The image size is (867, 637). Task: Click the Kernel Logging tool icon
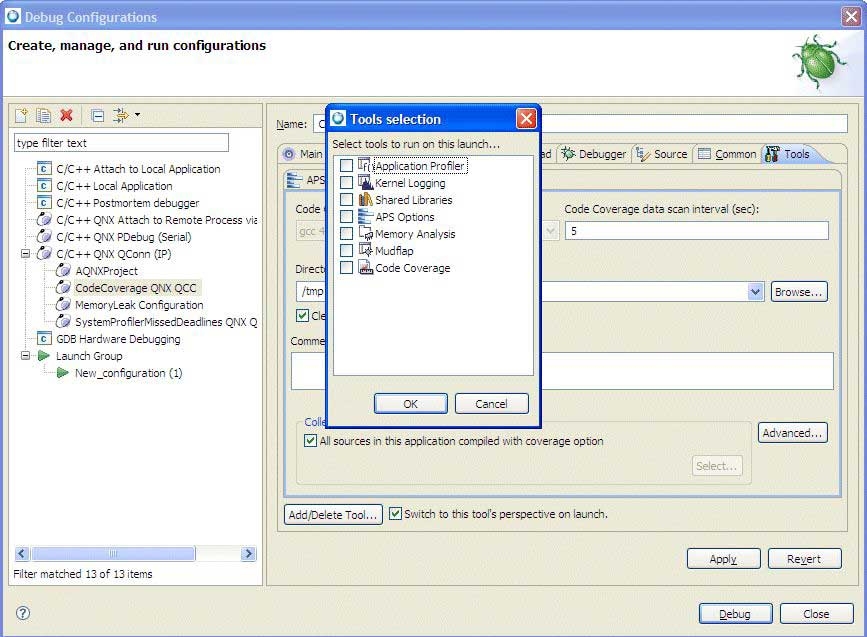(365, 183)
